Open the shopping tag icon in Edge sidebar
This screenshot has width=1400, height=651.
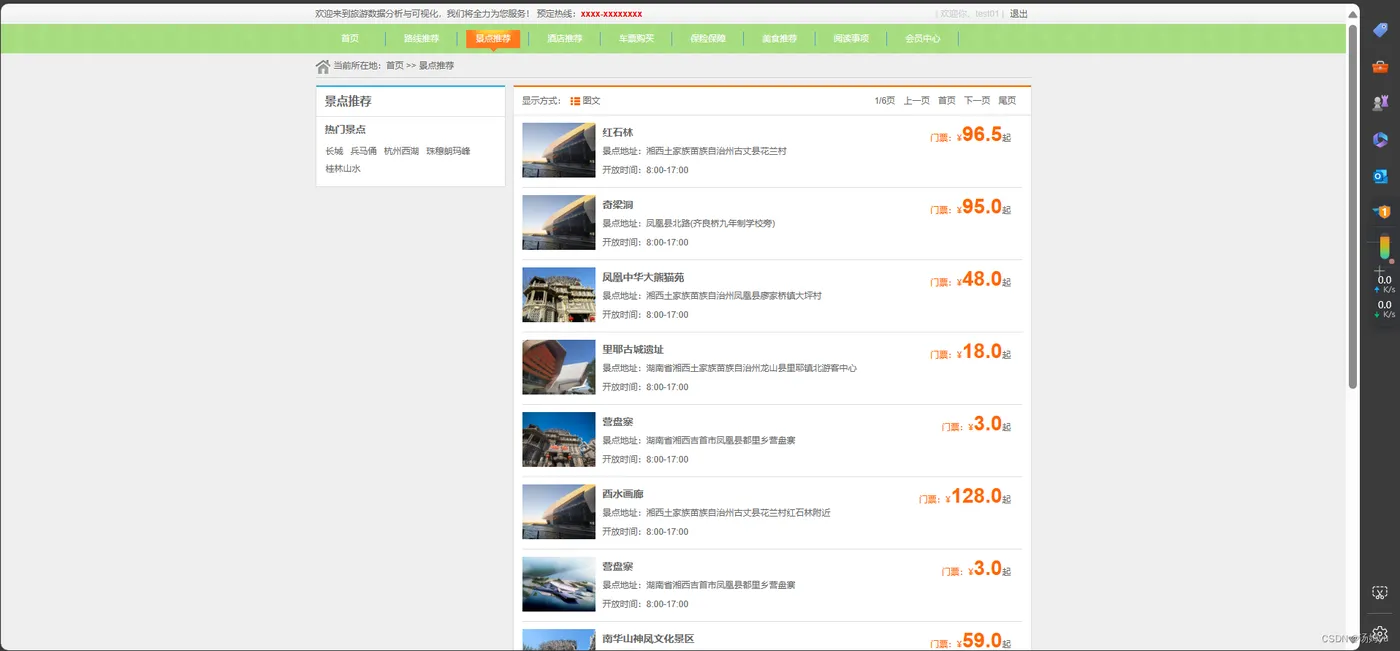(x=1380, y=31)
